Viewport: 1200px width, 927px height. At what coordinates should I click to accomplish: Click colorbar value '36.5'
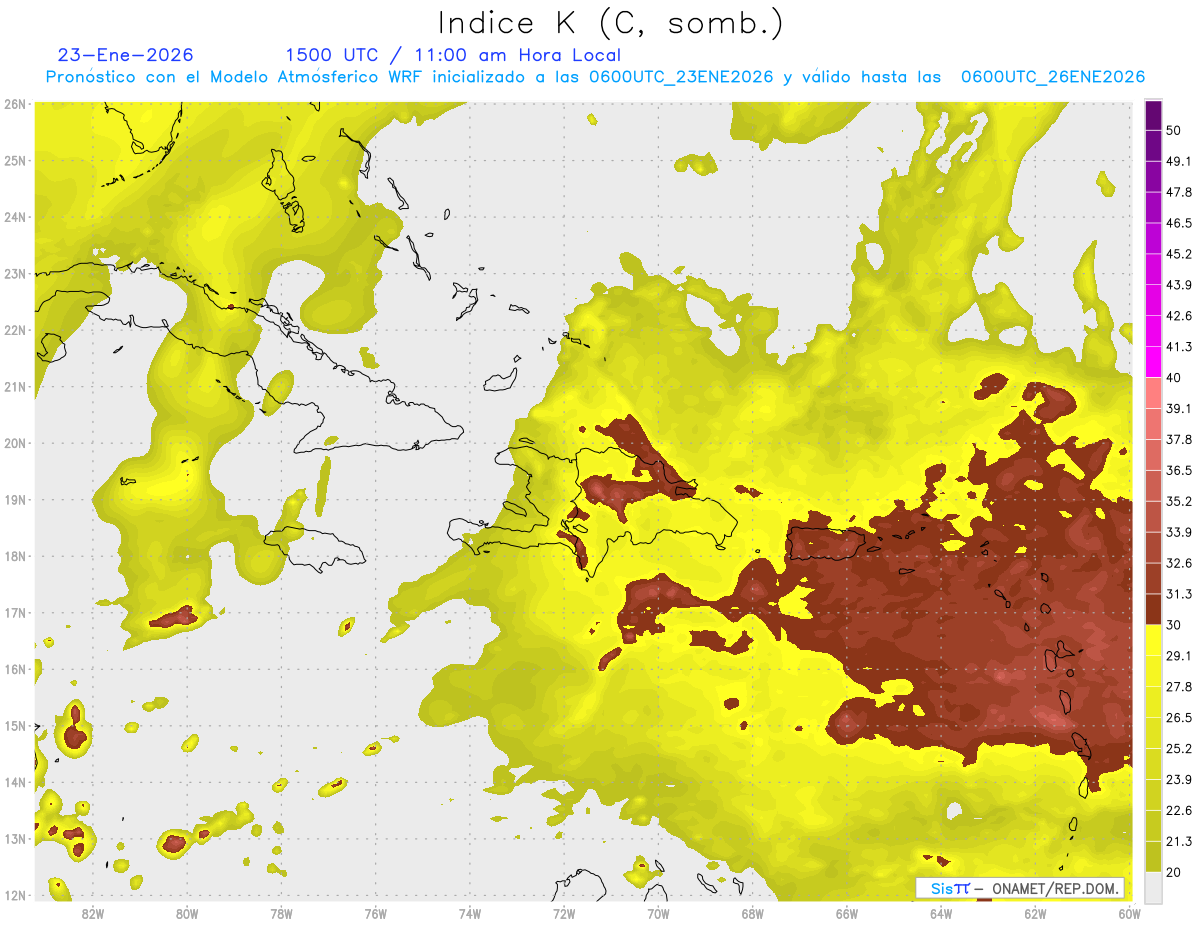tap(1179, 470)
